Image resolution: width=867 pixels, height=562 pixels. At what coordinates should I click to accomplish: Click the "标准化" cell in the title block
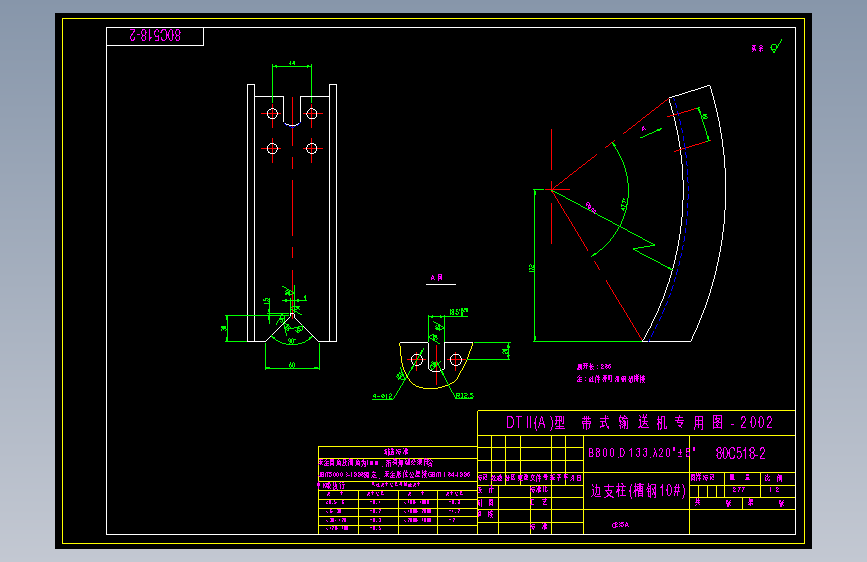pos(539,490)
